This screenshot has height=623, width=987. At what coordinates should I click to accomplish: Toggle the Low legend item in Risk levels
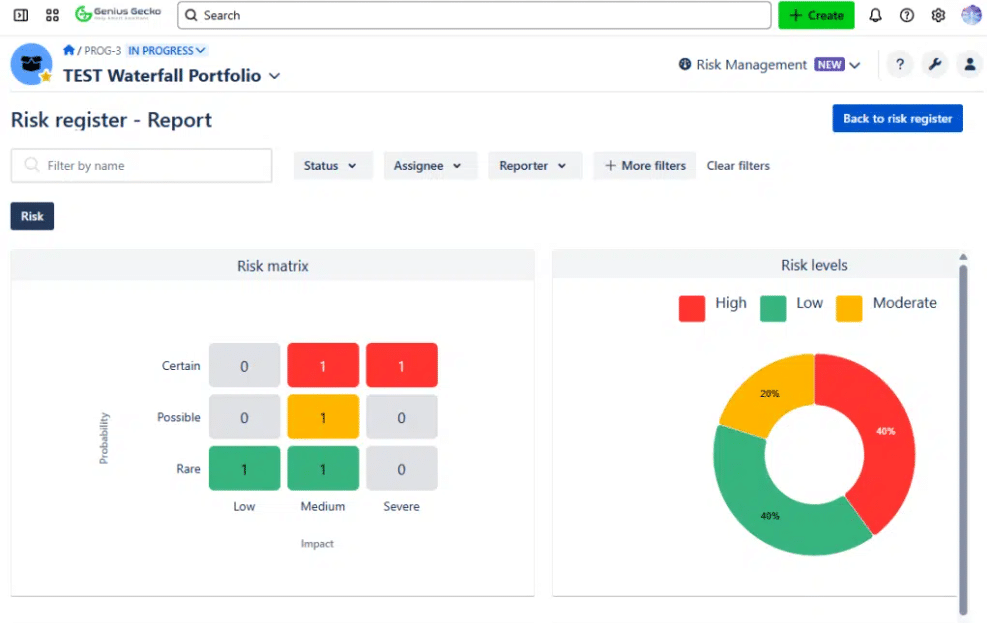(792, 305)
